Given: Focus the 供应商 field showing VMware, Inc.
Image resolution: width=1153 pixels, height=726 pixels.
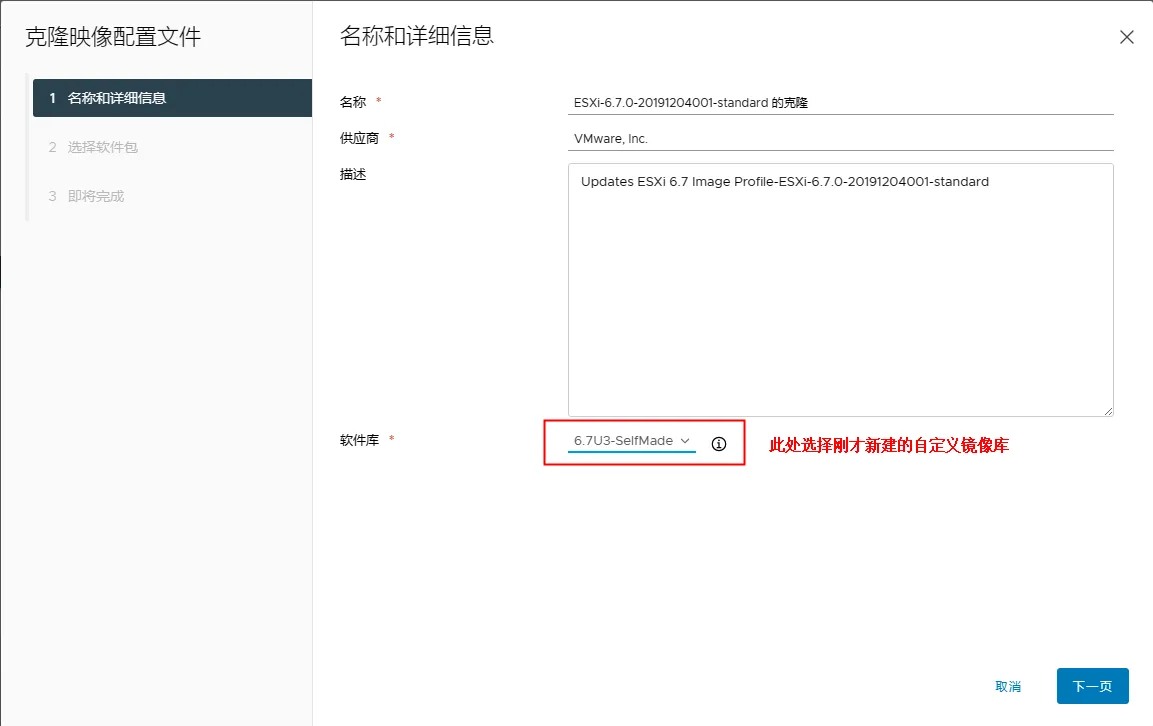Looking at the screenshot, I should click(839, 139).
